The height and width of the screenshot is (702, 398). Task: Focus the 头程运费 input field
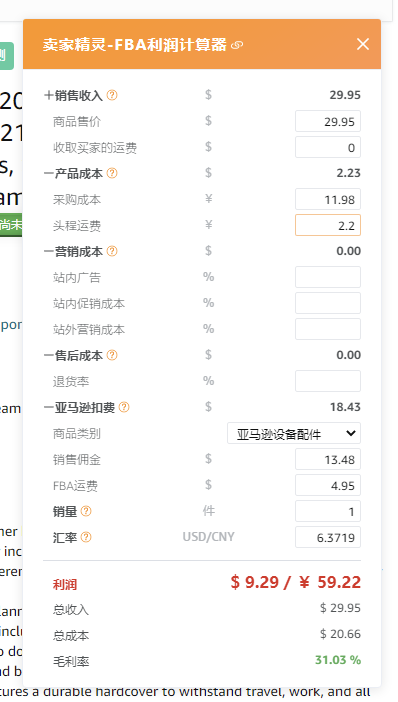click(328, 225)
